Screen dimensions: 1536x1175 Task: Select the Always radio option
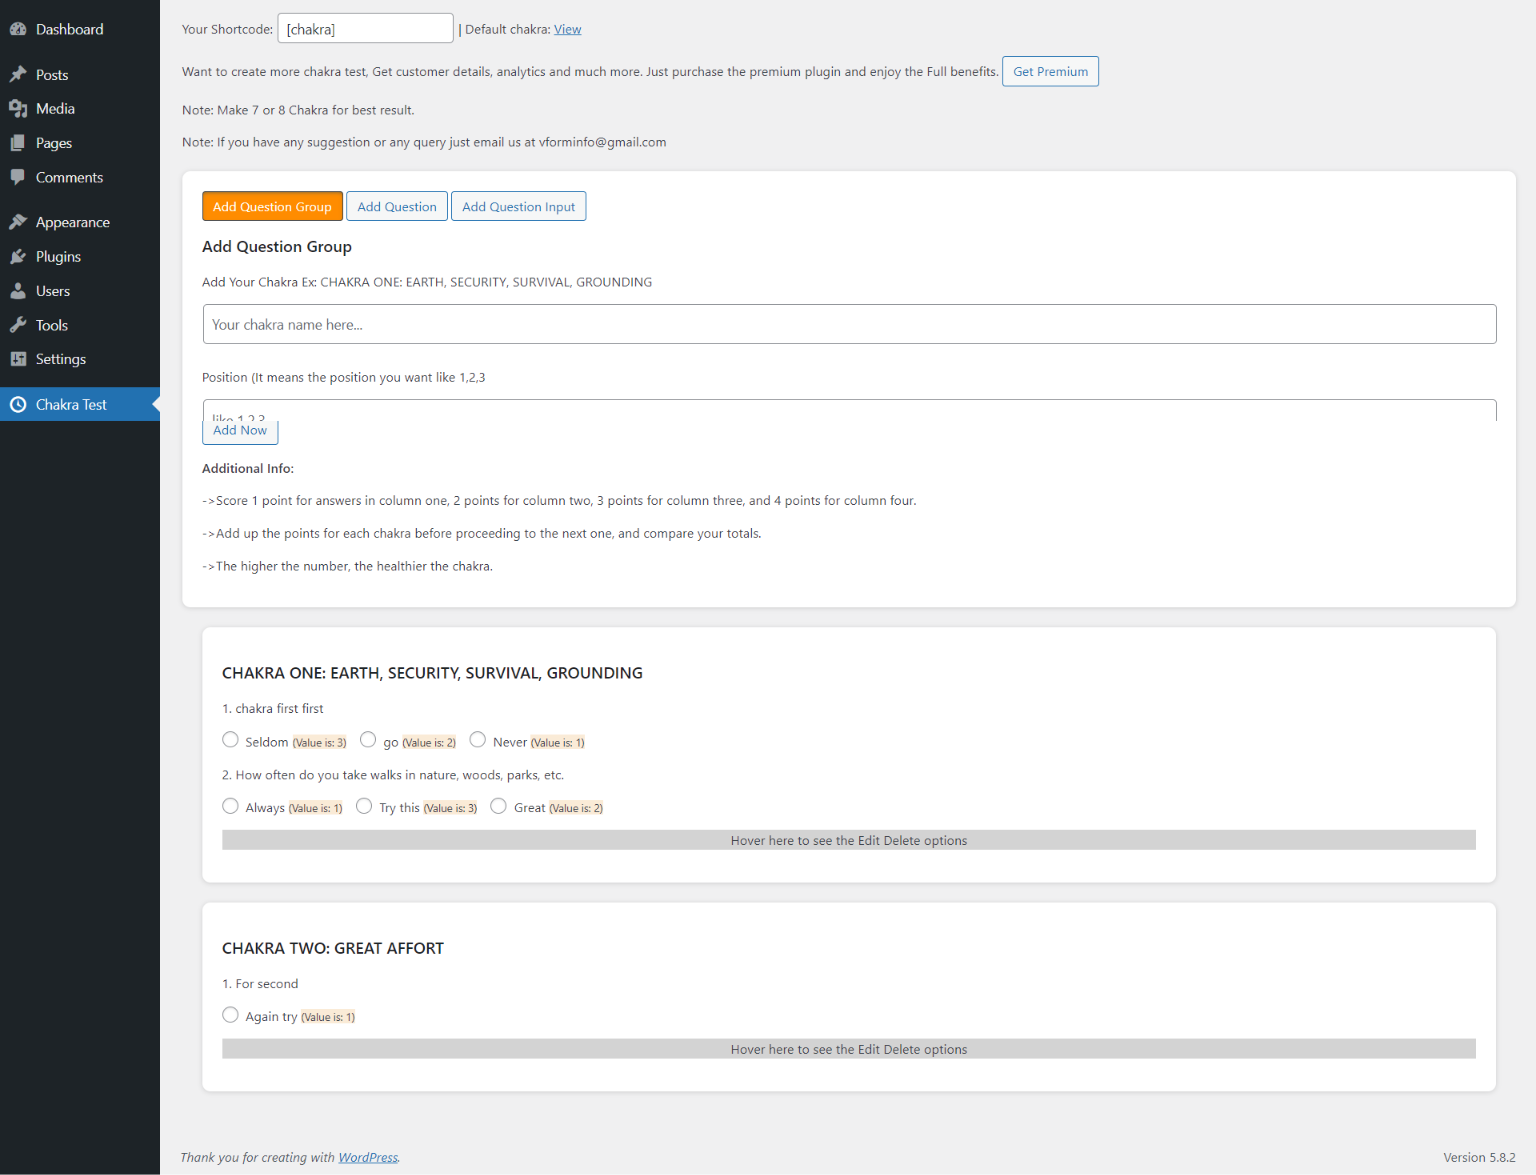tap(231, 806)
